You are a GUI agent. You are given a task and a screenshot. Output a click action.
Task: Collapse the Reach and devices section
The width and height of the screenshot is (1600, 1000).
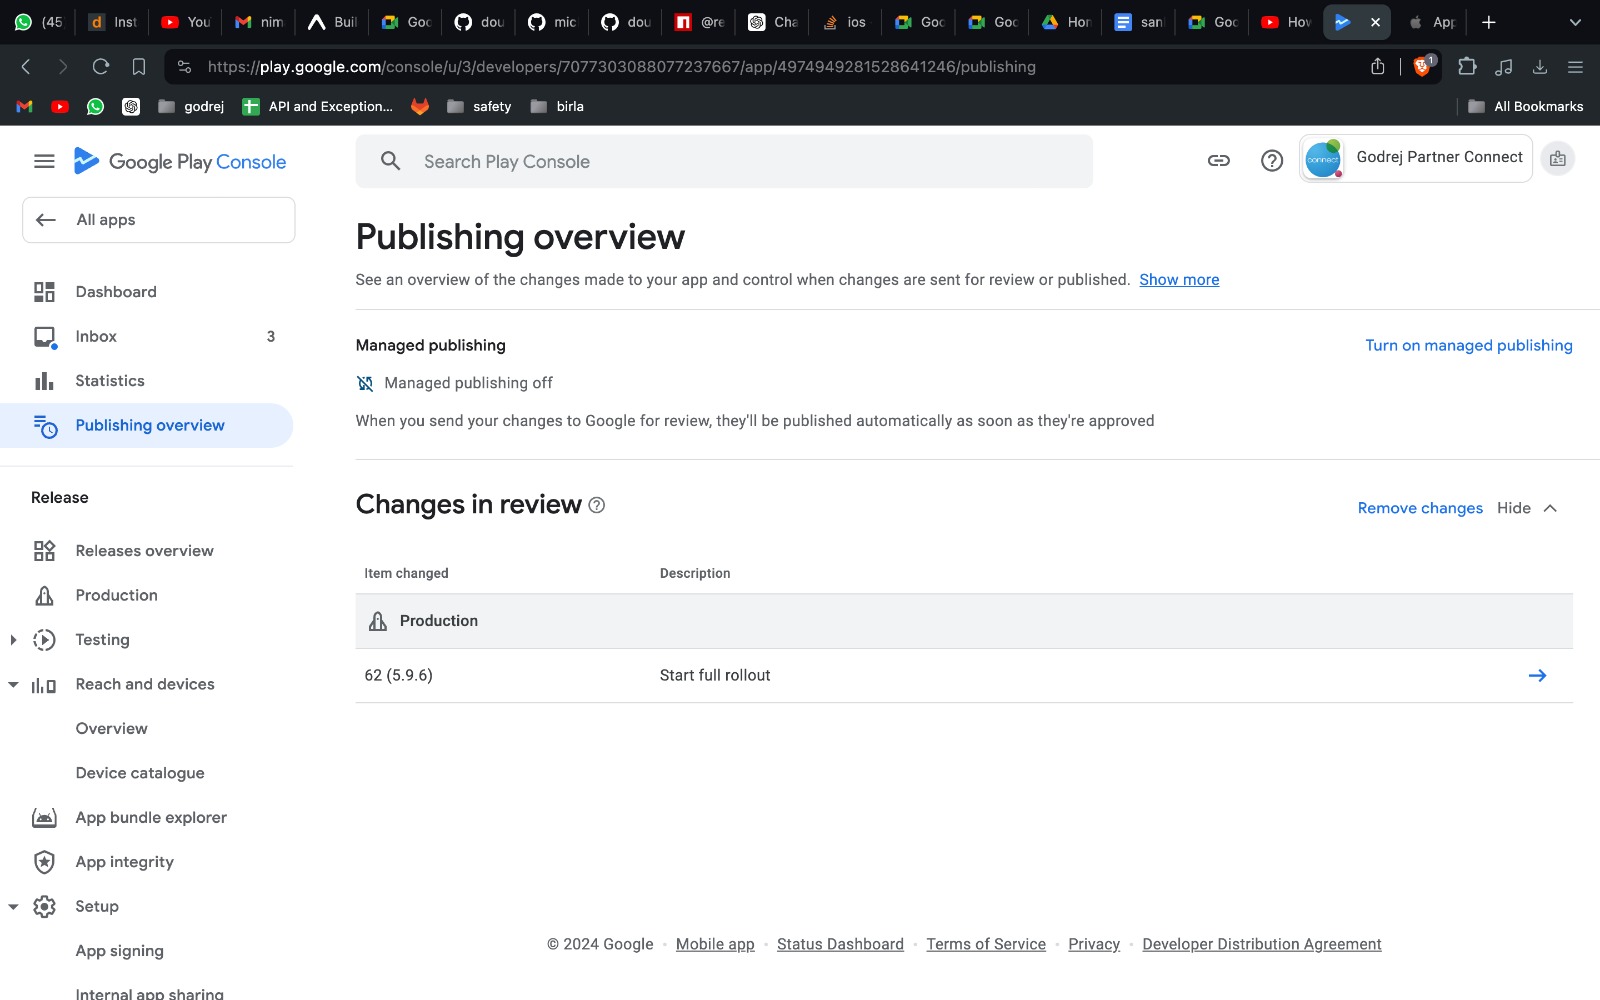[13, 684]
